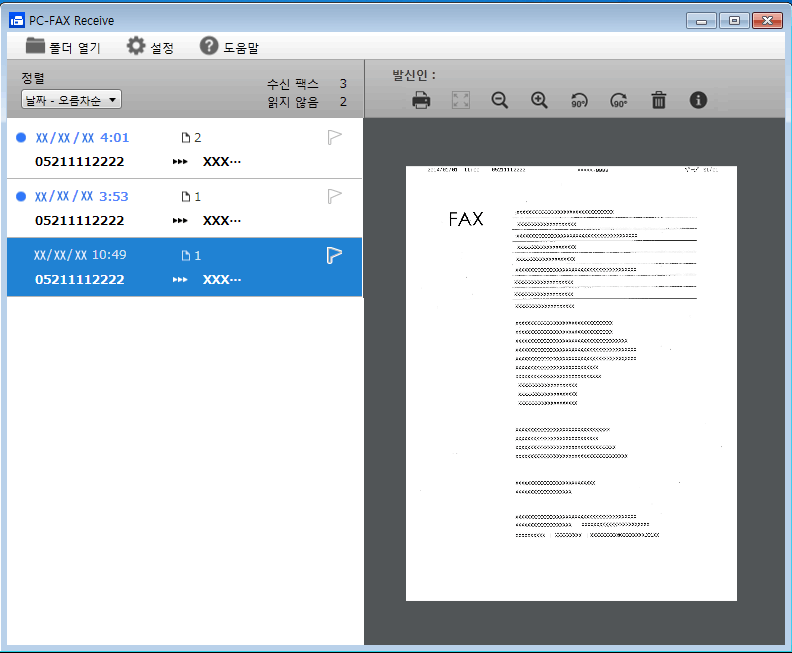Image resolution: width=792 pixels, height=653 pixels.
Task: Maximize the PC-FAX Receive window
Action: pos(734,21)
